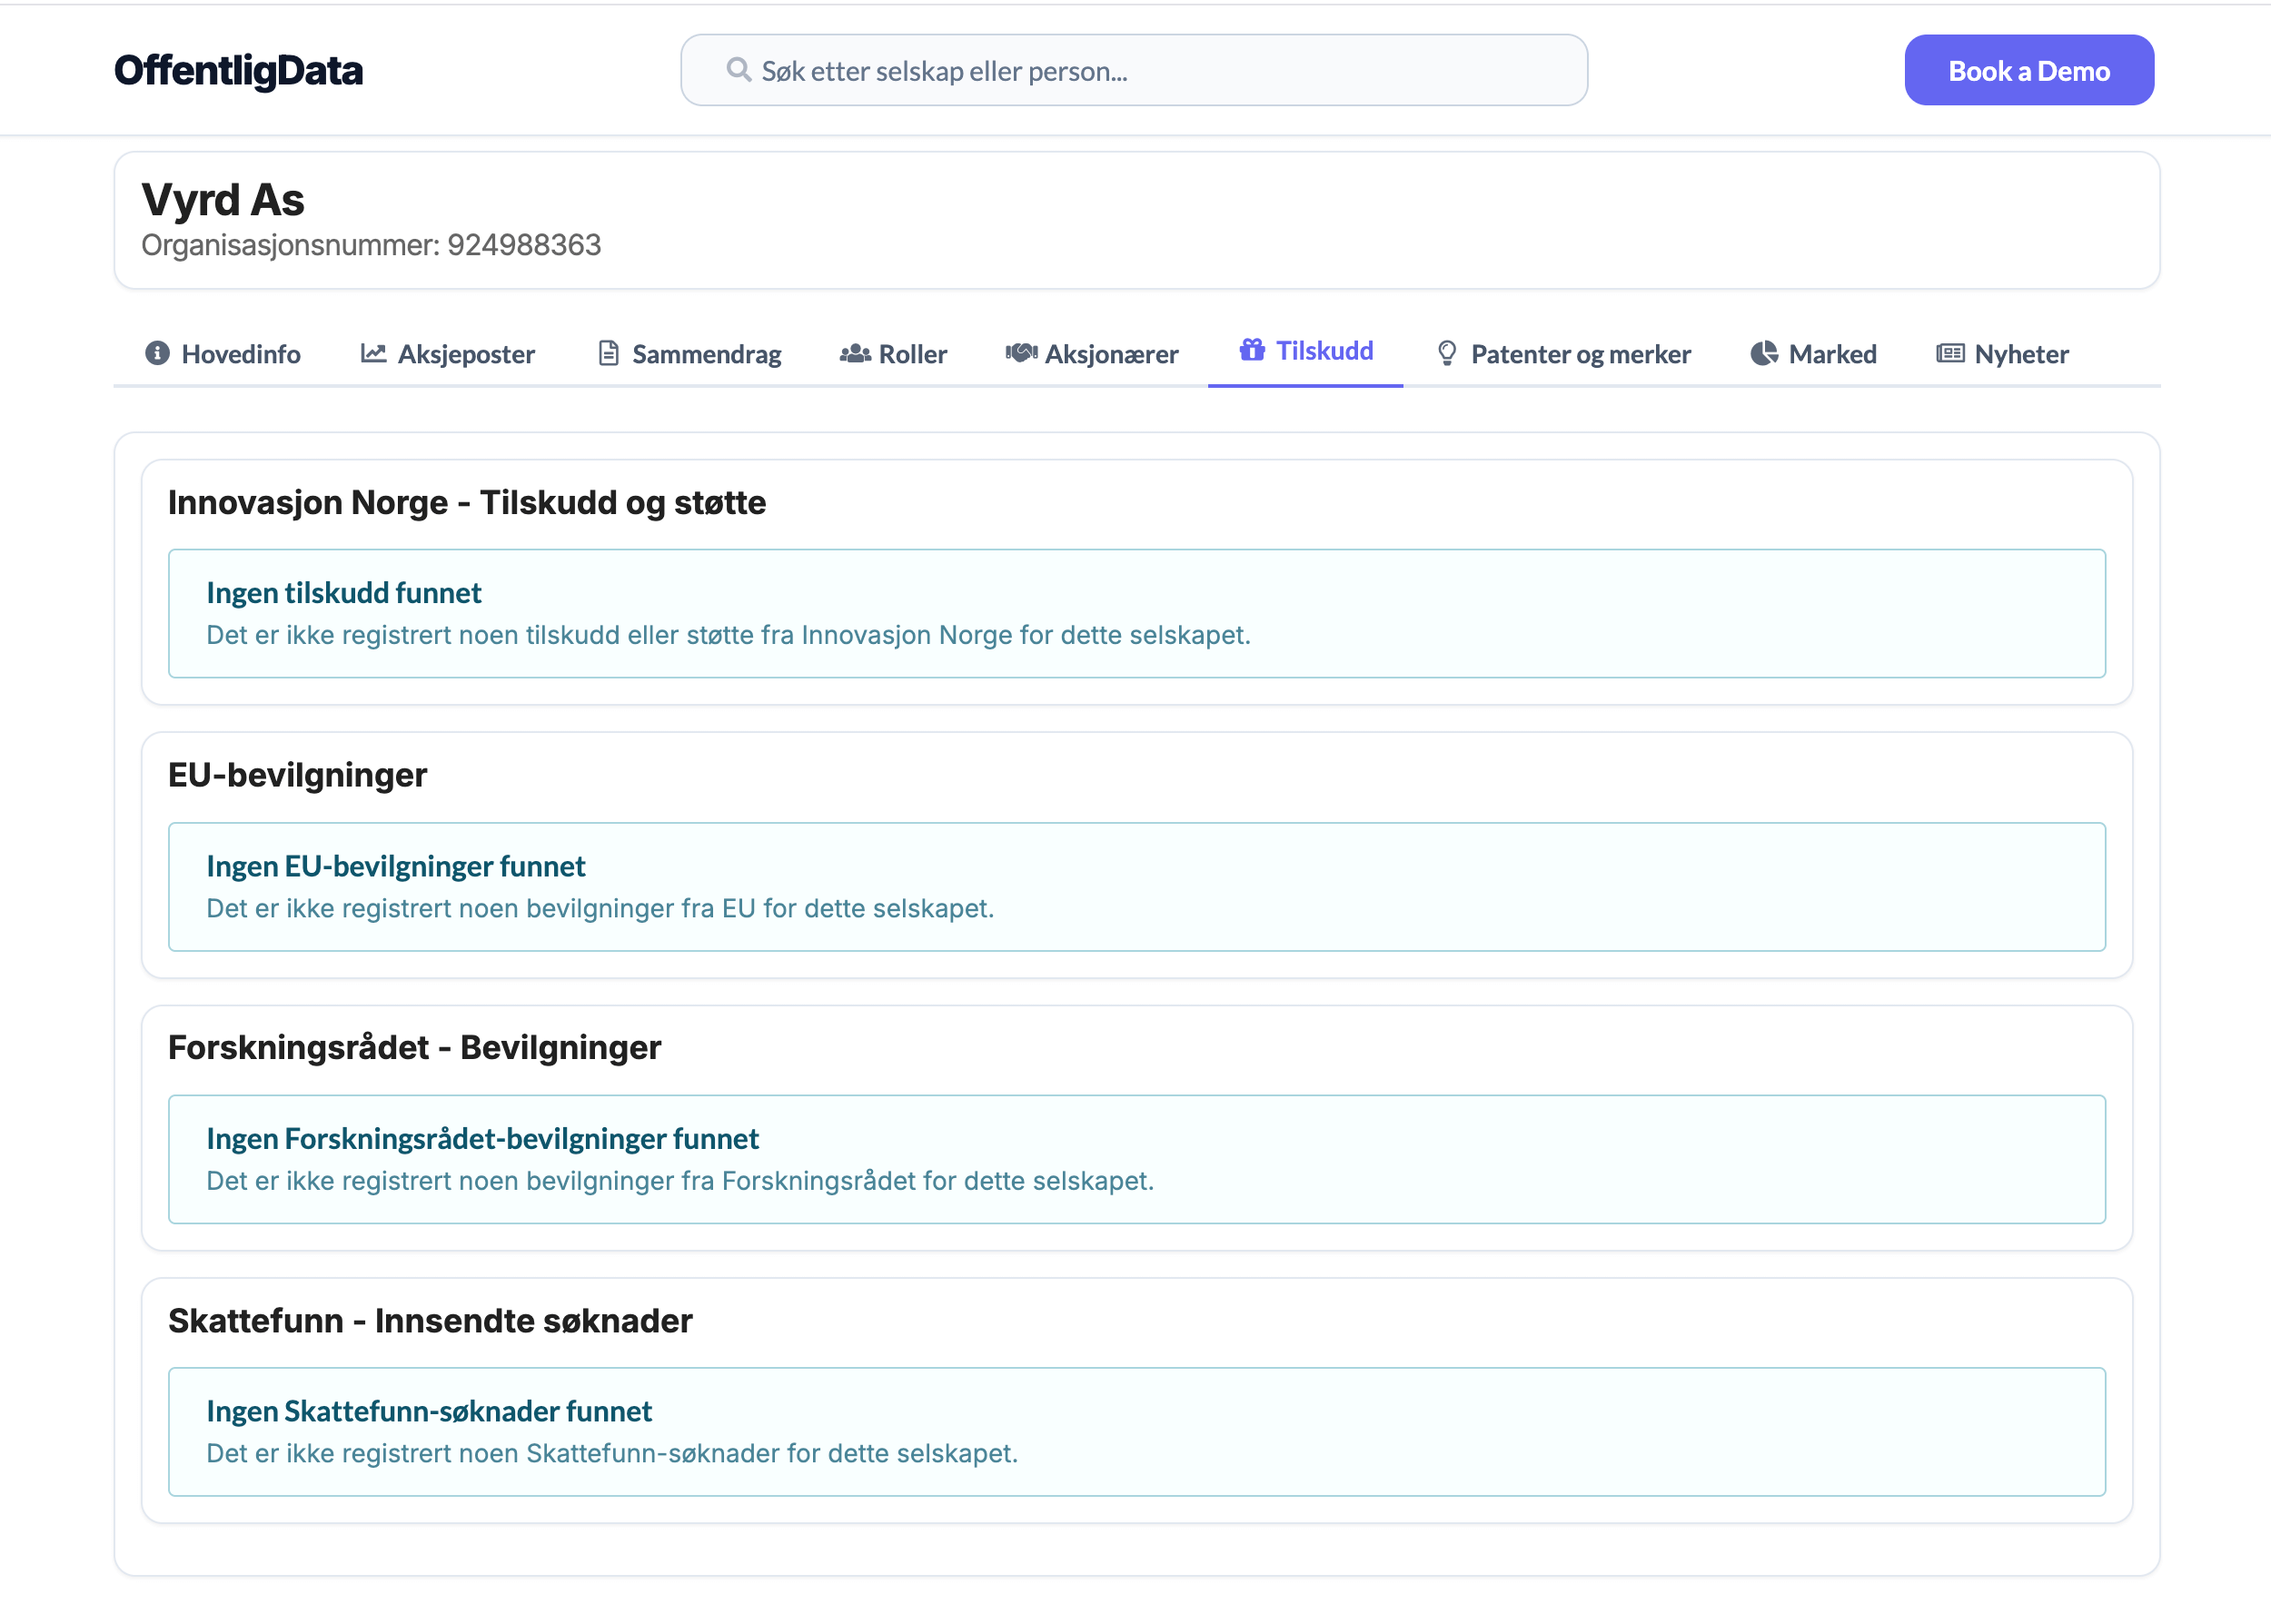Go to Patenter og merker tab
The image size is (2271, 1624).
point(1580,354)
